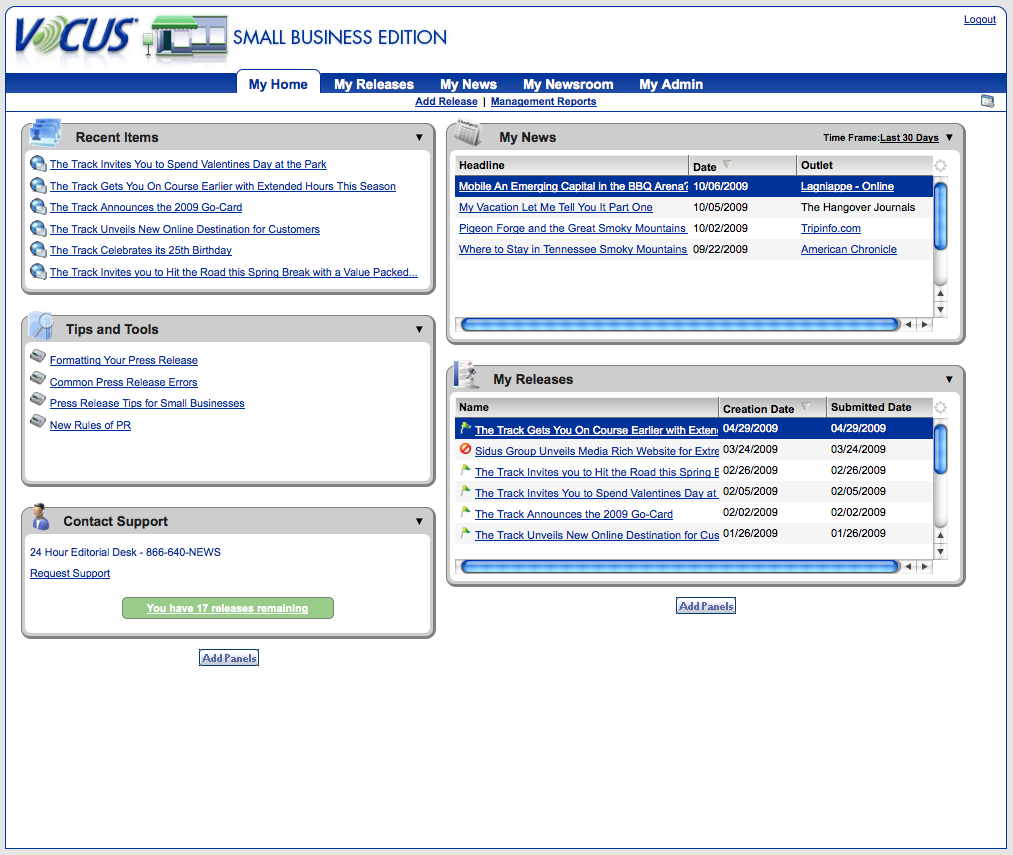
Task: Click icon beside Press Release Tips for Small Businesses
Action: (x=38, y=399)
